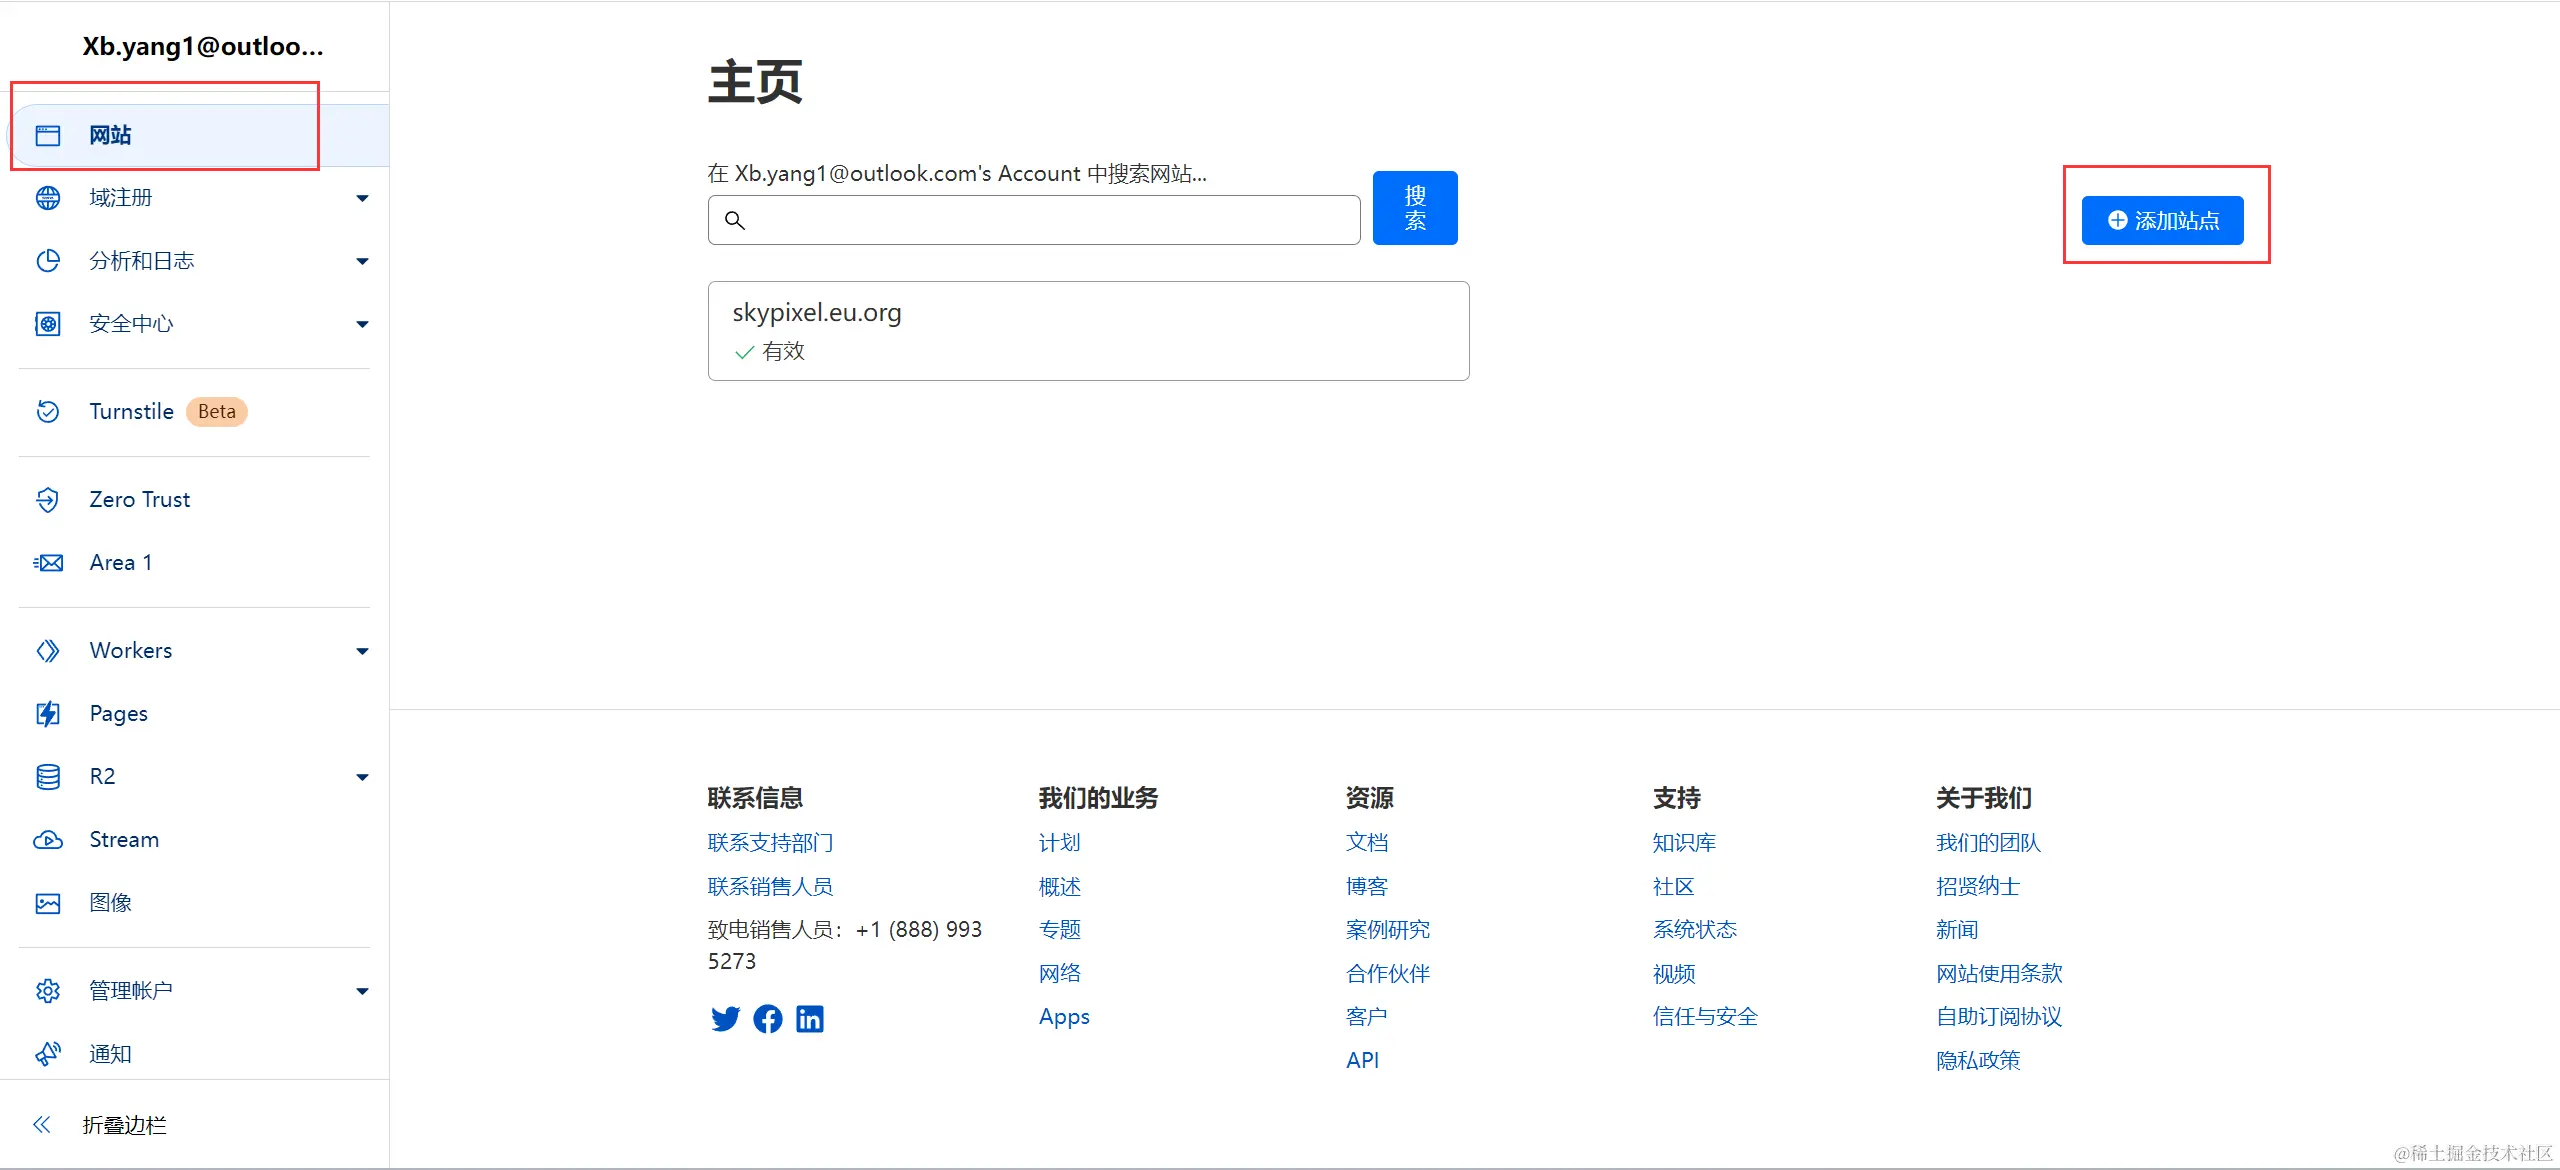Screen dimensions: 2560x1170
Task: Open the Stream section
Action: tap(122, 839)
